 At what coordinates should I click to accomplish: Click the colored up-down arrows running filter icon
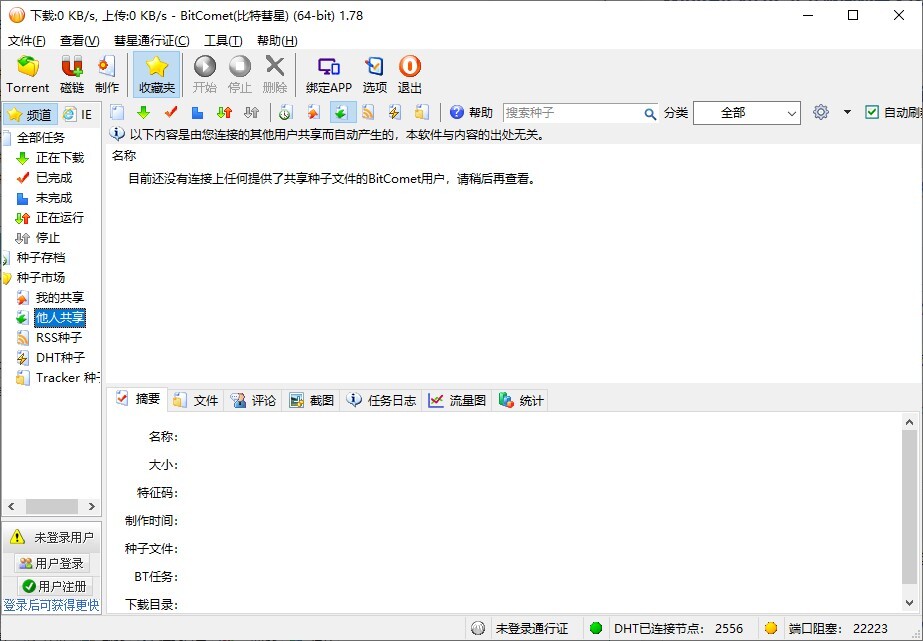click(x=224, y=112)
